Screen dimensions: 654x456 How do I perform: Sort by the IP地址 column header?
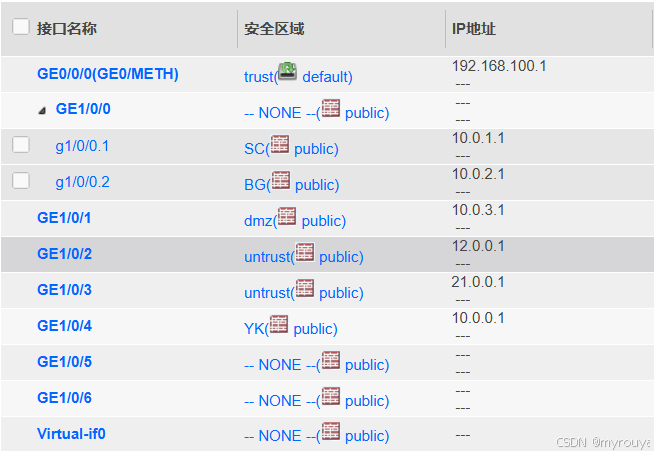pyautogui.click(x=474, y=29)
